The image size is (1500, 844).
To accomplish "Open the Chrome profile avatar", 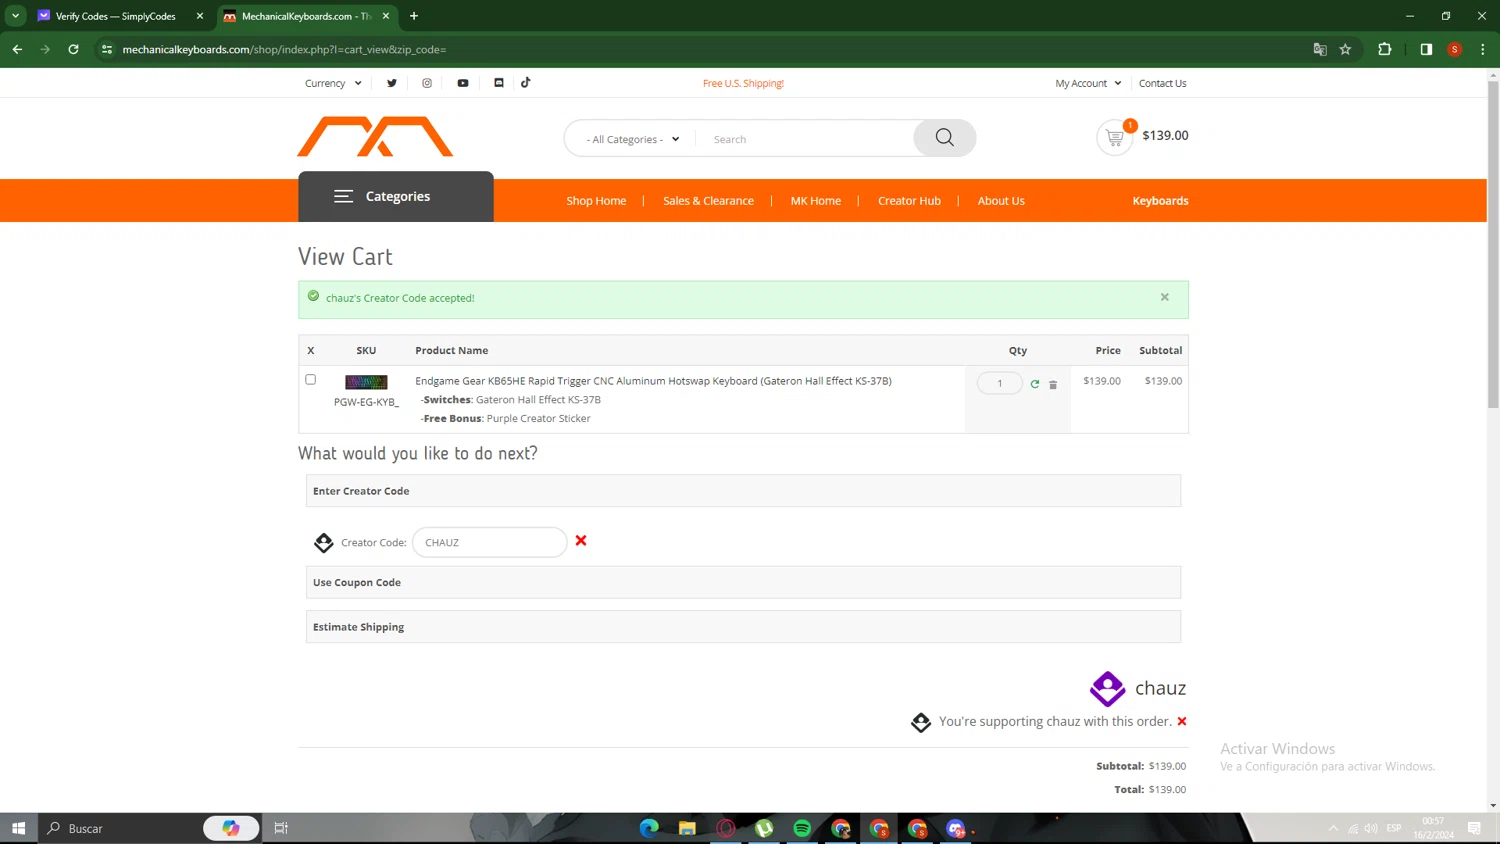I will coord(1455,49).
